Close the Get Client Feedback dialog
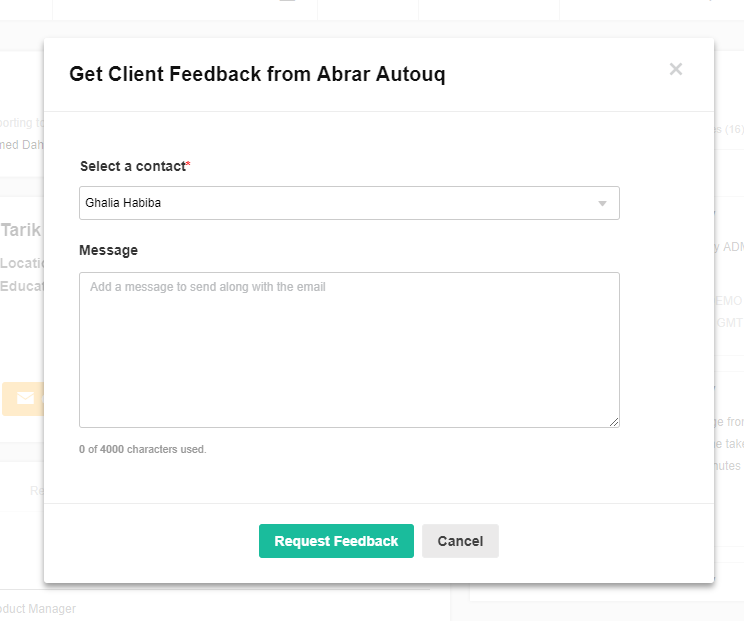 (x=676, y=69)
